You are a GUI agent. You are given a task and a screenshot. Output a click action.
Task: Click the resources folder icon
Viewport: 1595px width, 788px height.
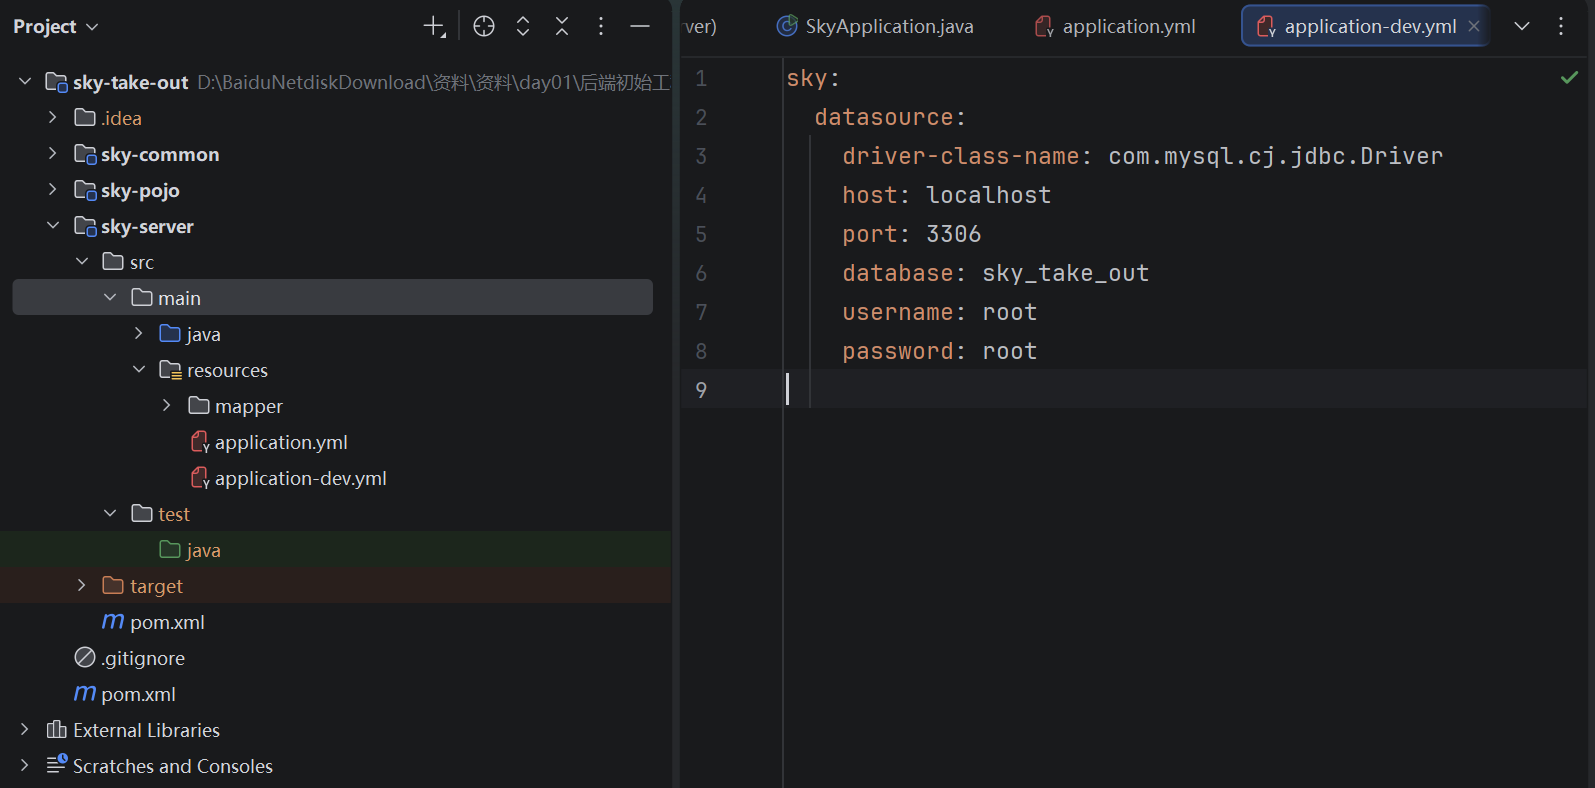170,370
